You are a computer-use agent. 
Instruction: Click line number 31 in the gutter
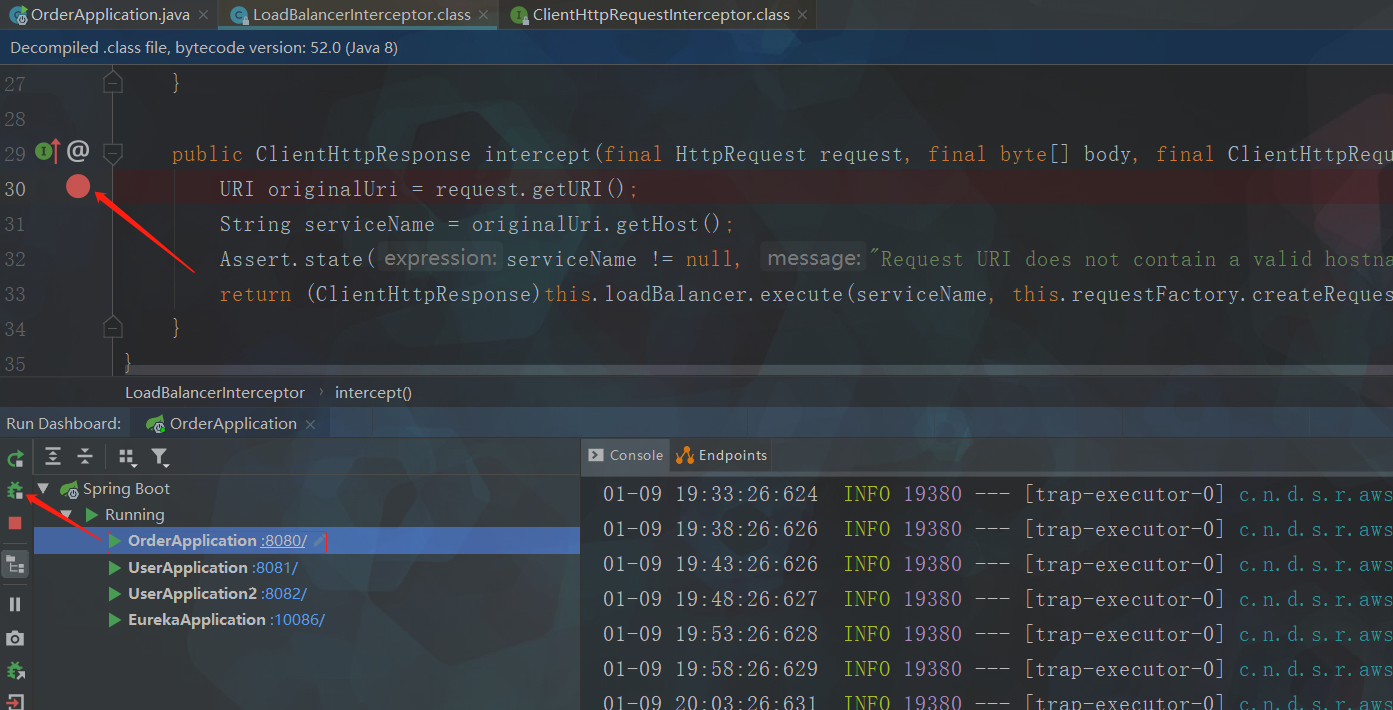[14, 224]
